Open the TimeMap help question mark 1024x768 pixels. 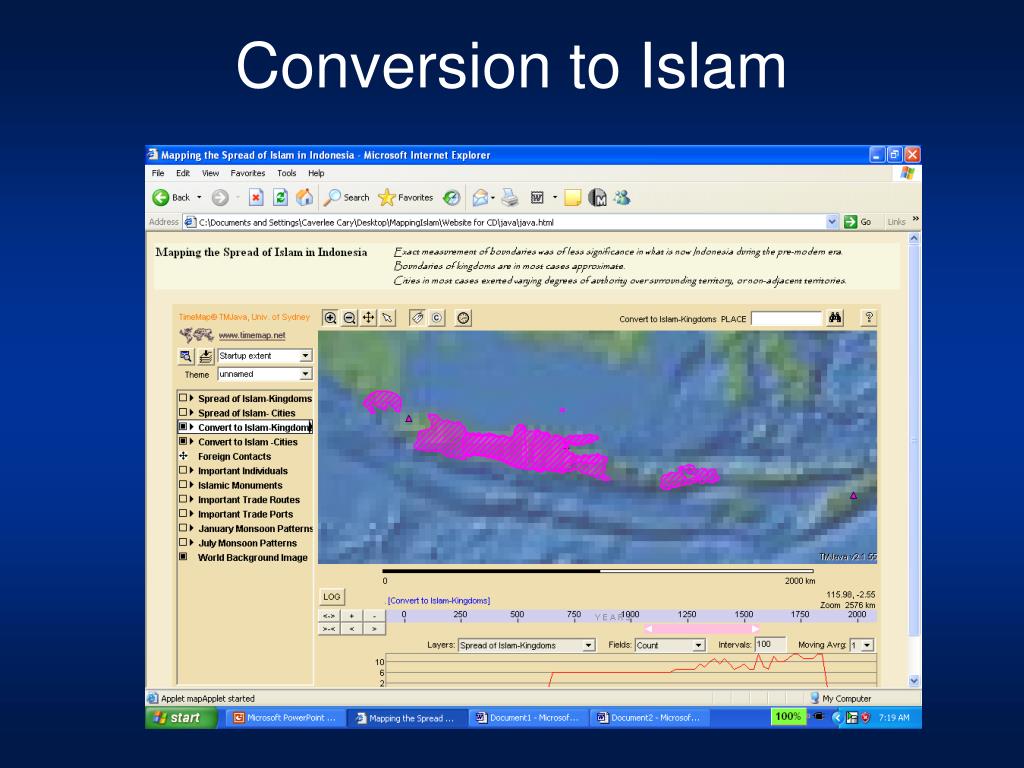pos(869,318)
